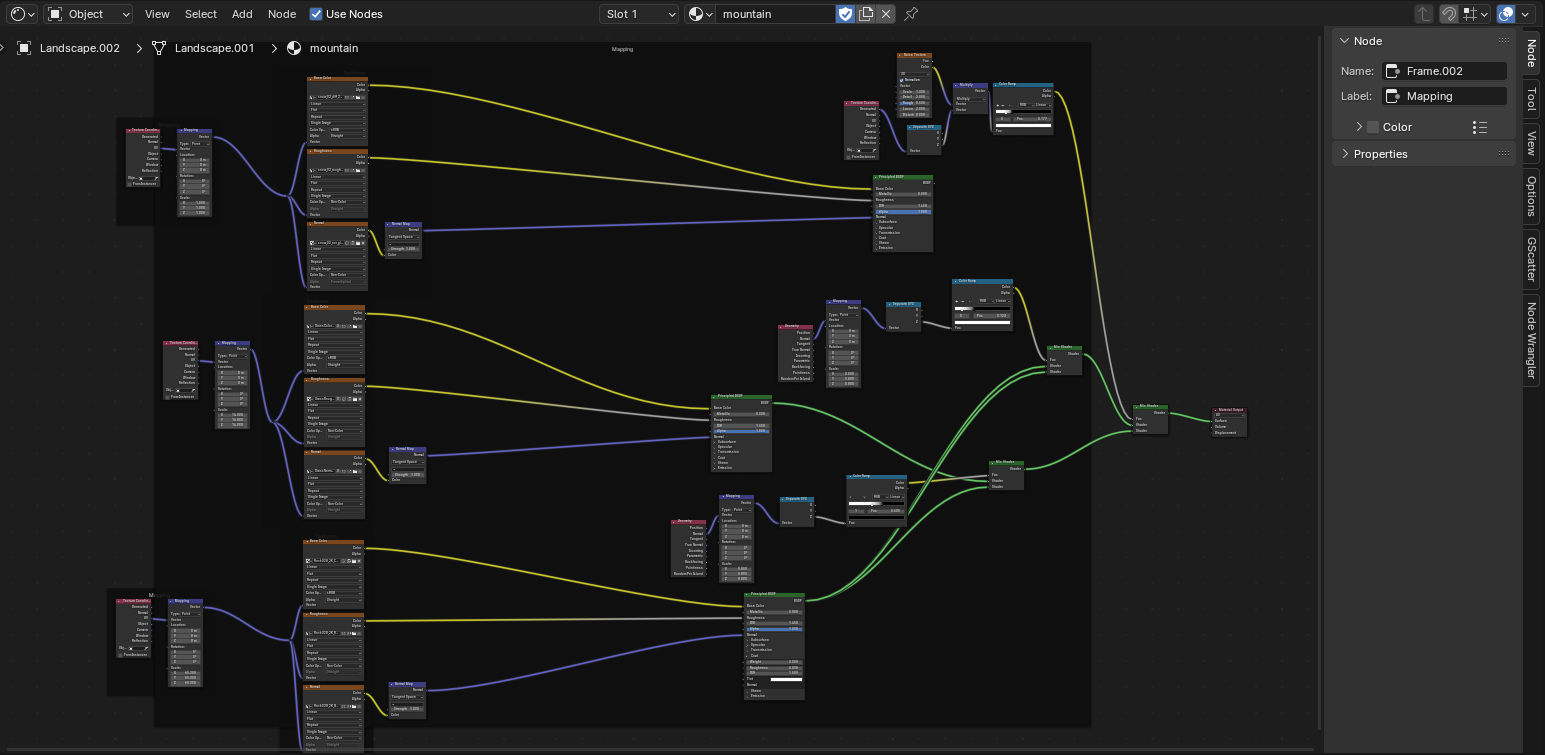Select Mix Shader node connected to Material Output
Viewport: 1545px width, 755px height.
point(1150,405)
